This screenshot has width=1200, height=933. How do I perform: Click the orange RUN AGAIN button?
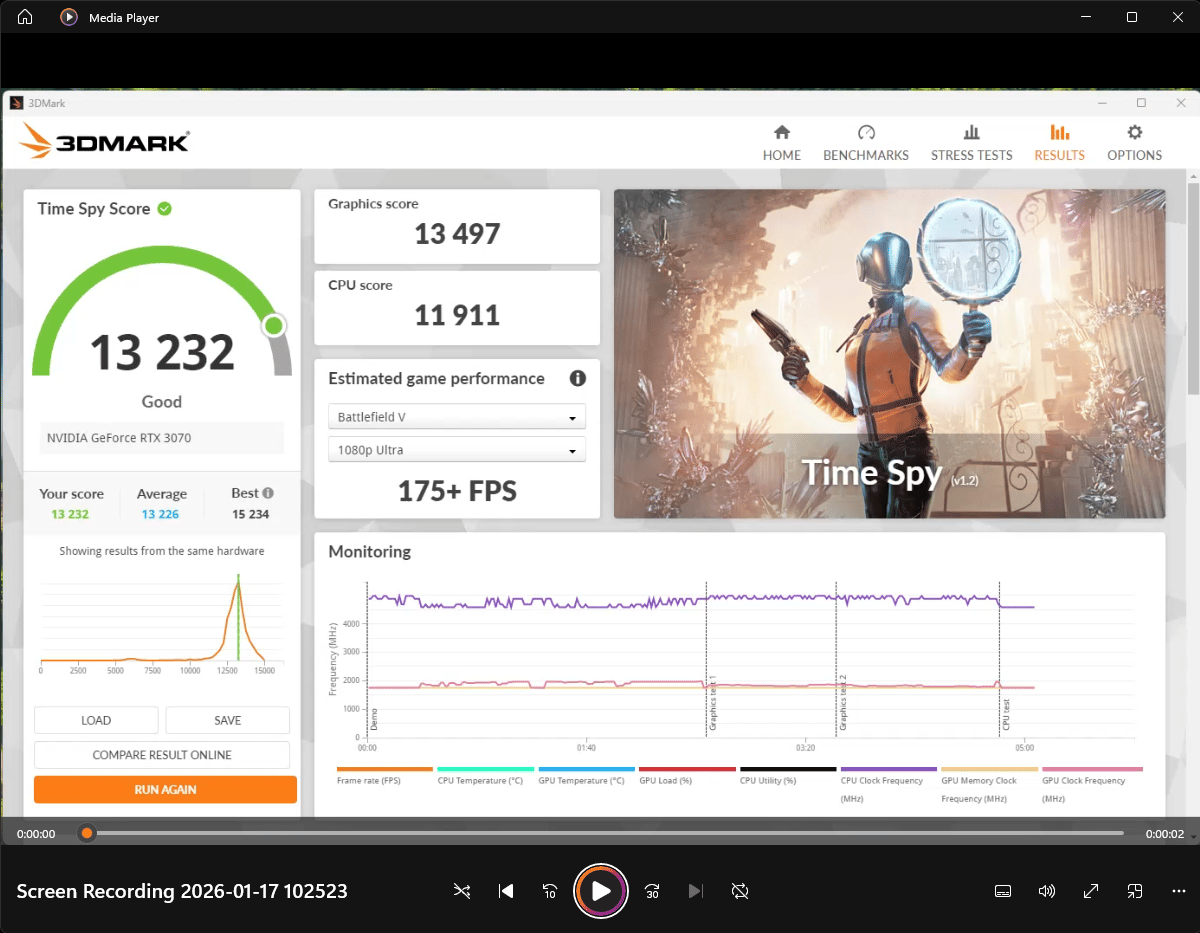pos(165,789)
